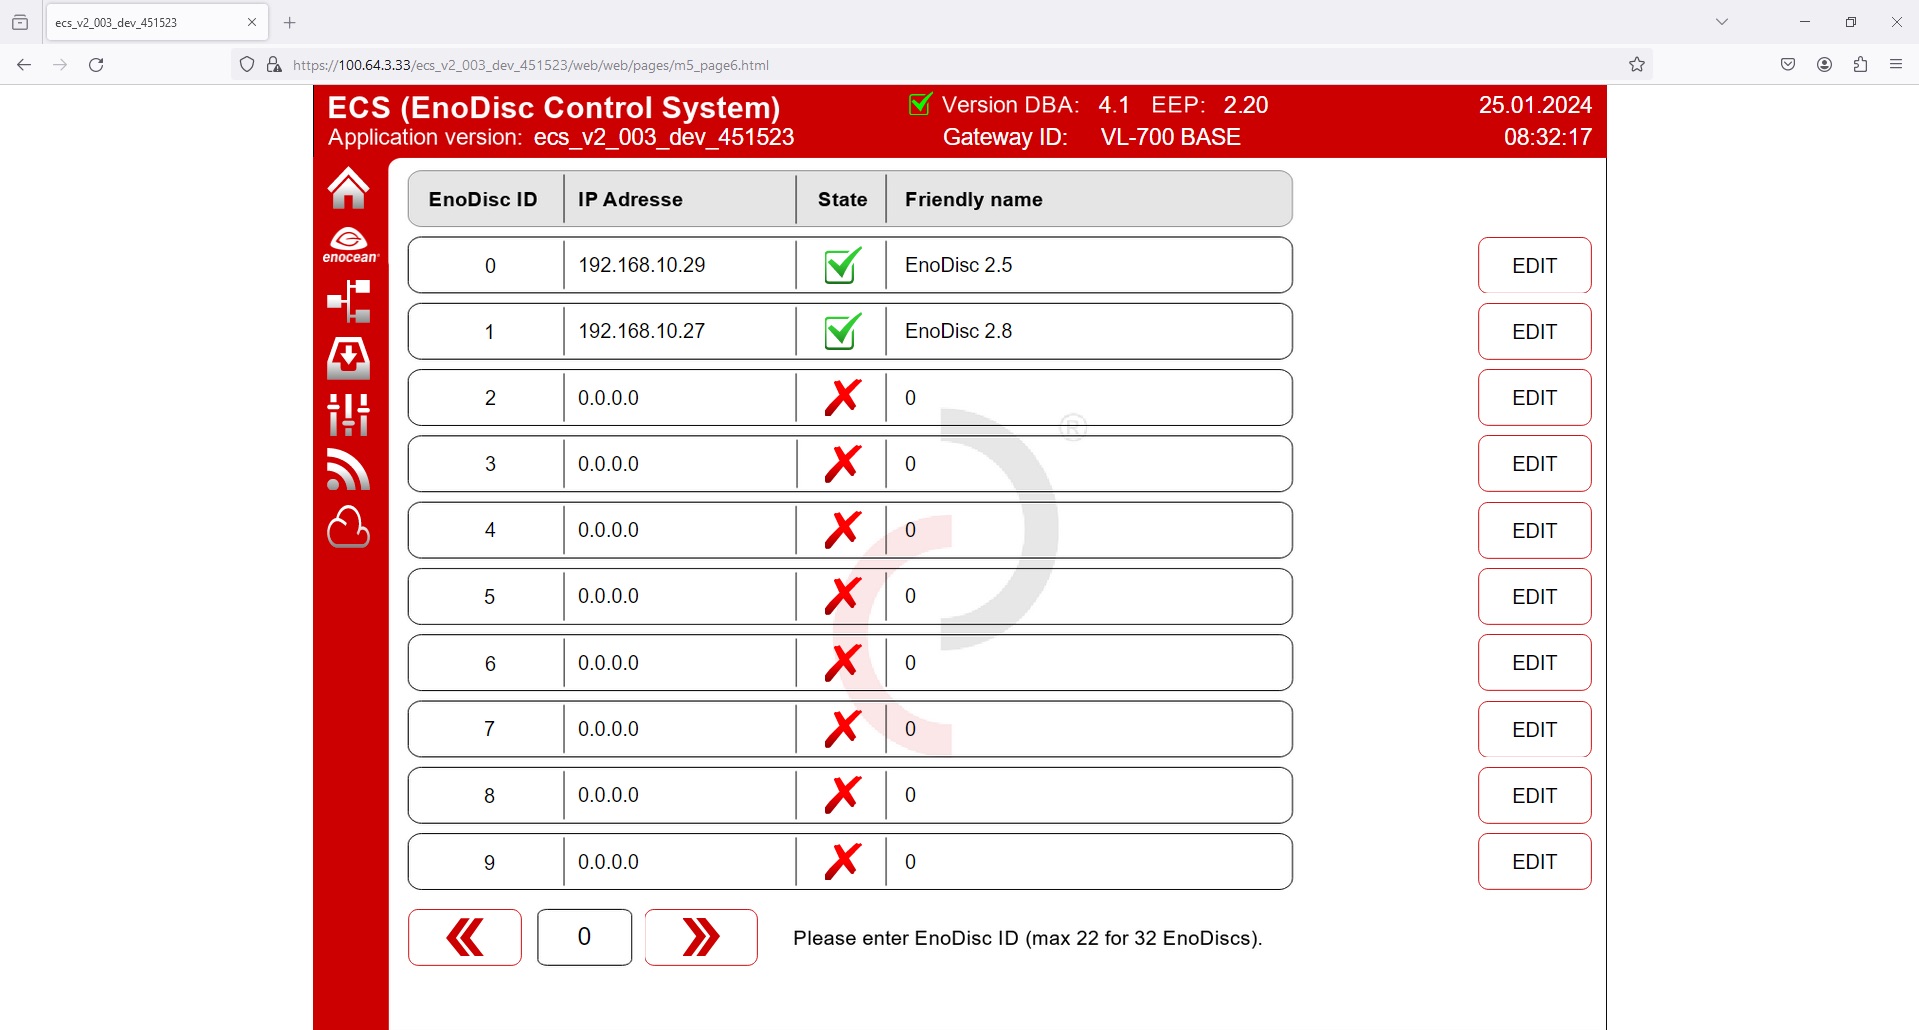Reload the page with the refresh button

click(x=96, y=65)
